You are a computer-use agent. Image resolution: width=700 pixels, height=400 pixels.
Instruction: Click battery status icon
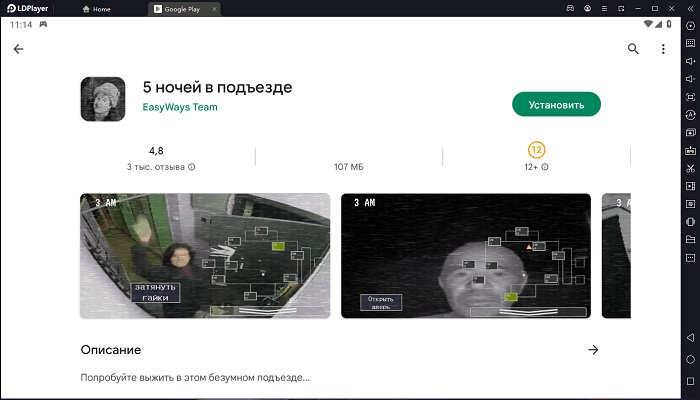tap(669, 24)
